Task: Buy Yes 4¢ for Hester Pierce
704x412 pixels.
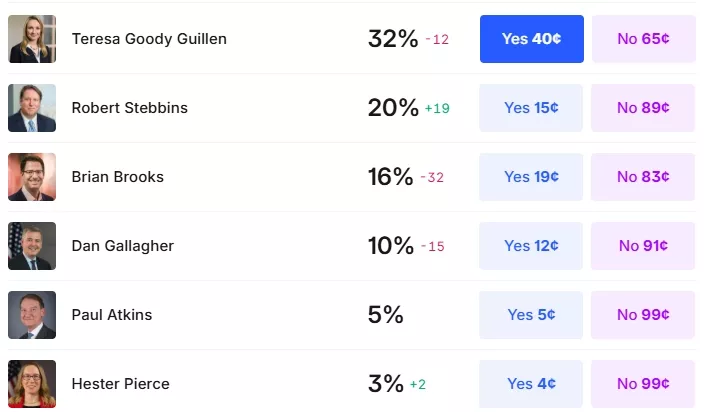Action: point(531,384)
